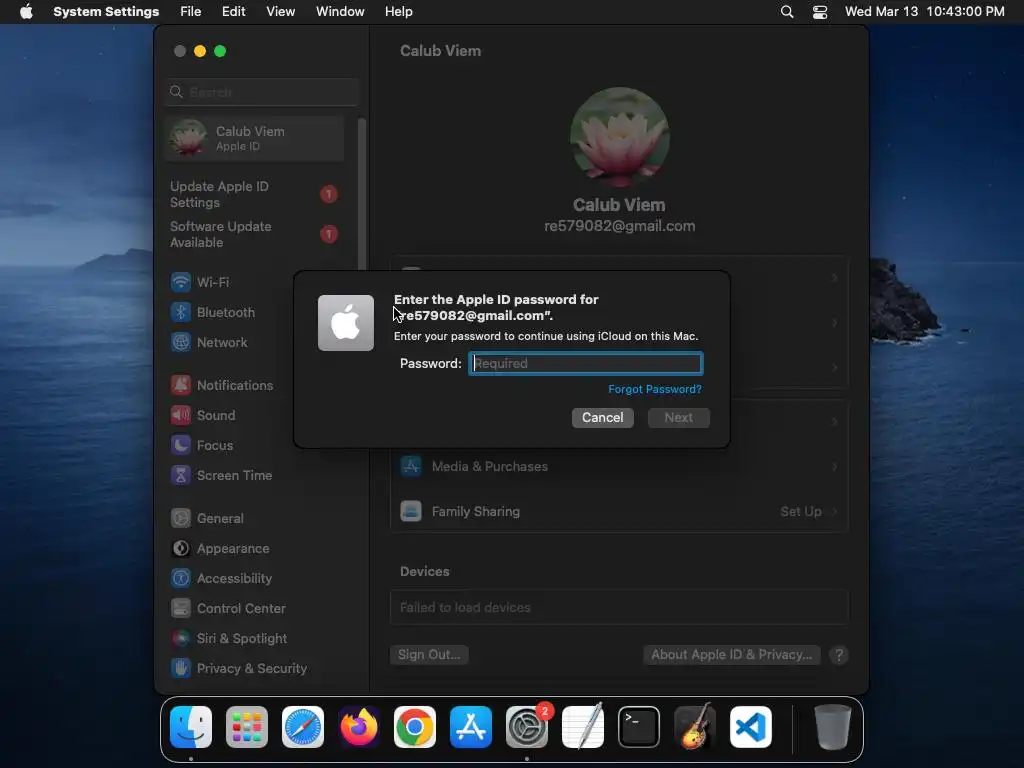
Task: Open the View menu
Action: point(280,12)
